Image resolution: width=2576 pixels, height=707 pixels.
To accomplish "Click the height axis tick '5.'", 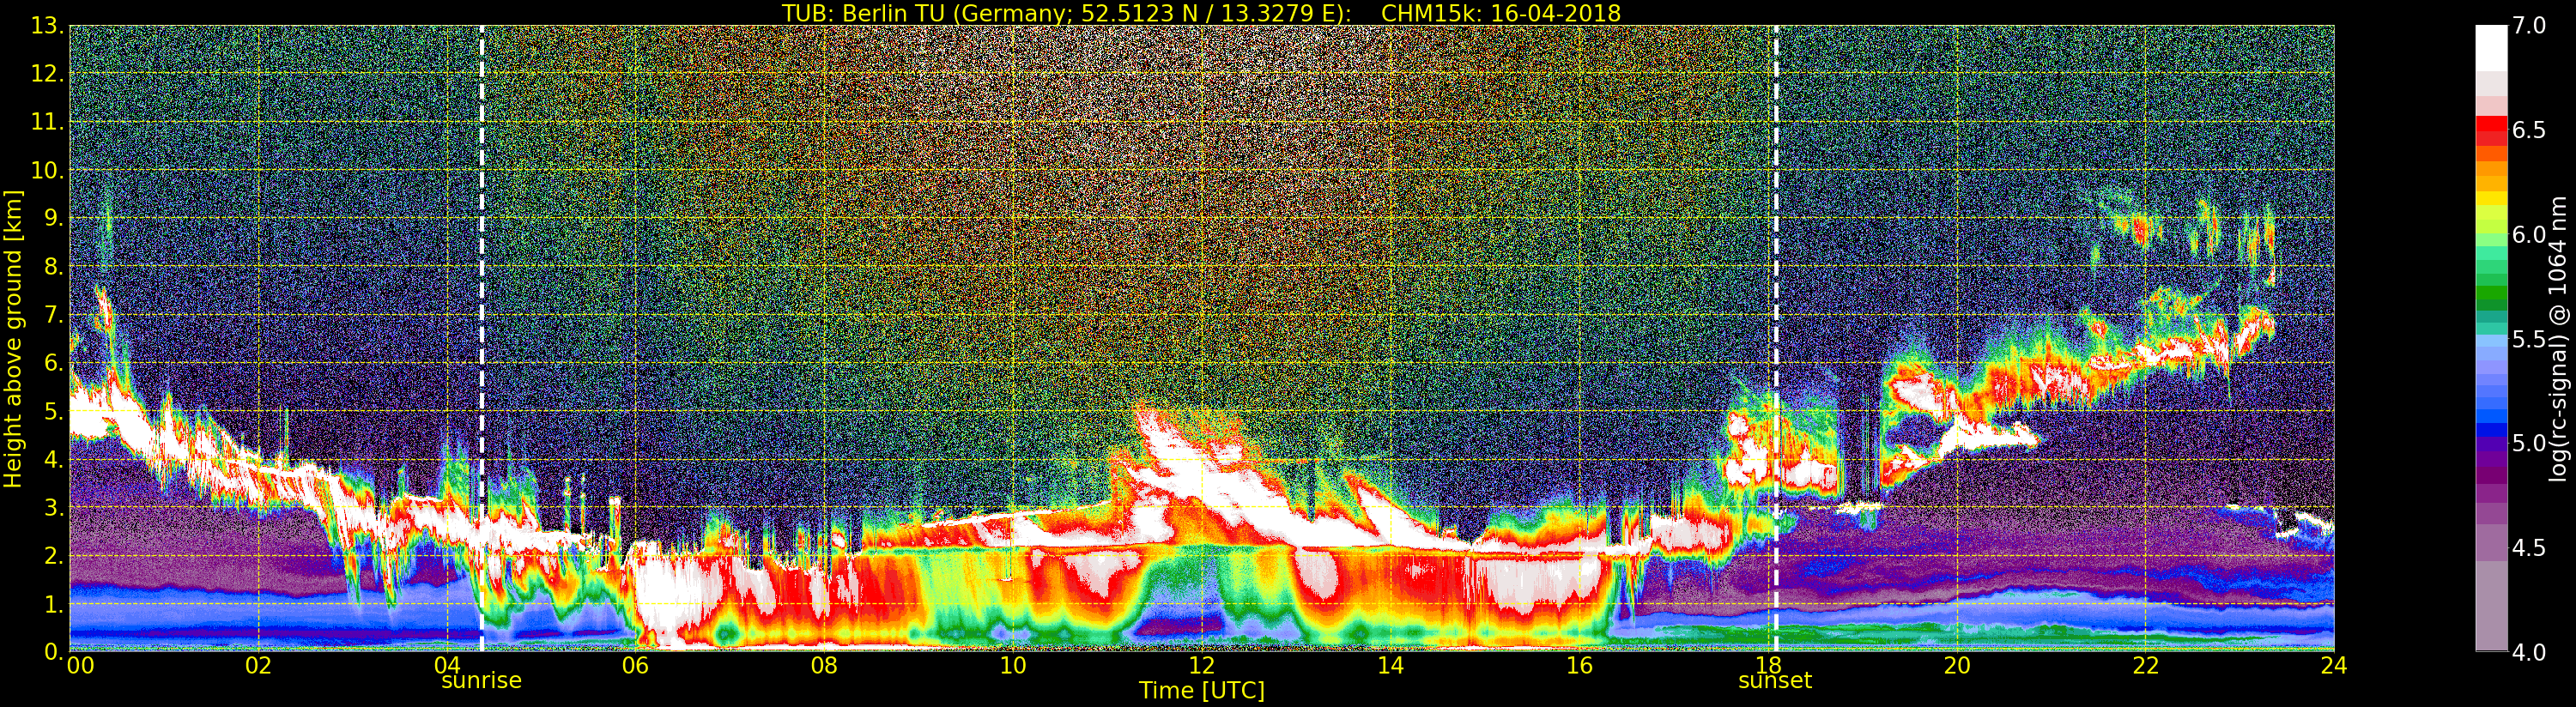I will (54, 411).
